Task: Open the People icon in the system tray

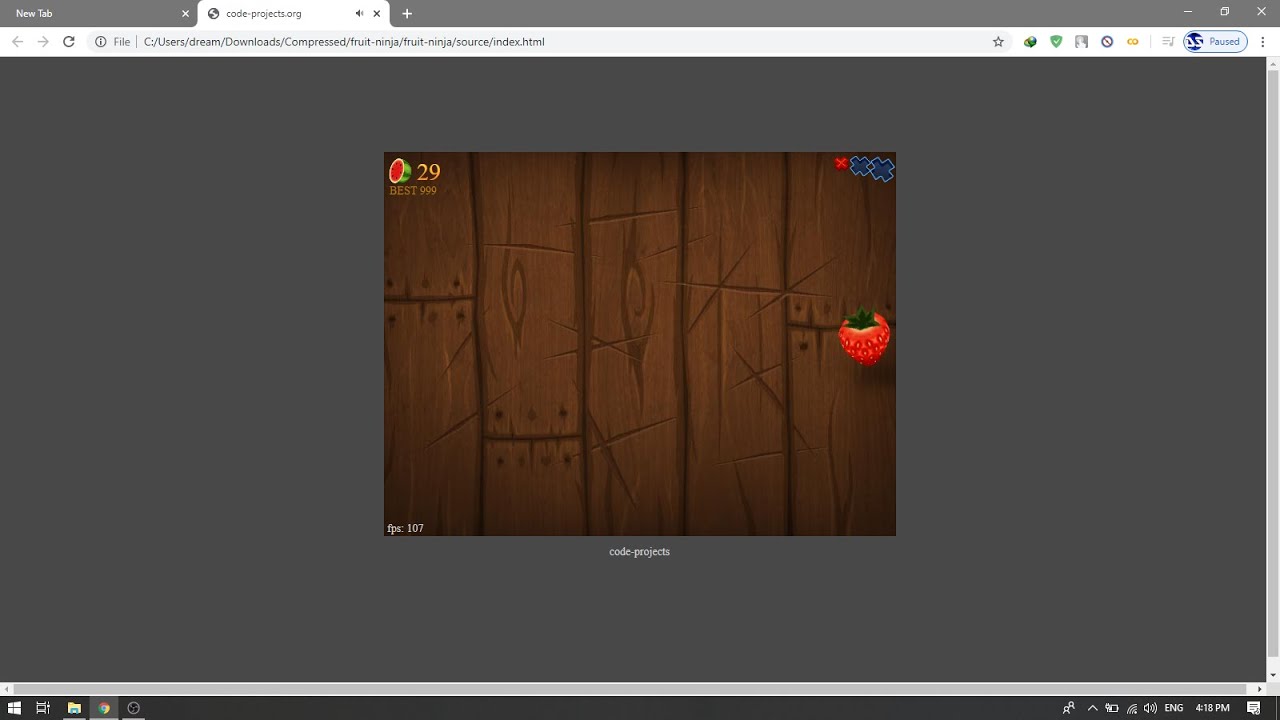Action: coord(1069,708)
